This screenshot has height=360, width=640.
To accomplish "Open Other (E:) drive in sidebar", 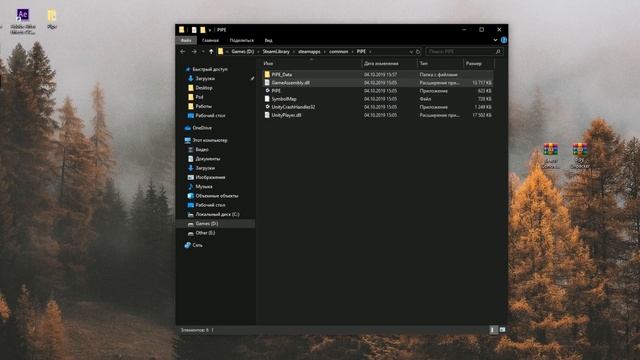I will (205, 233).
